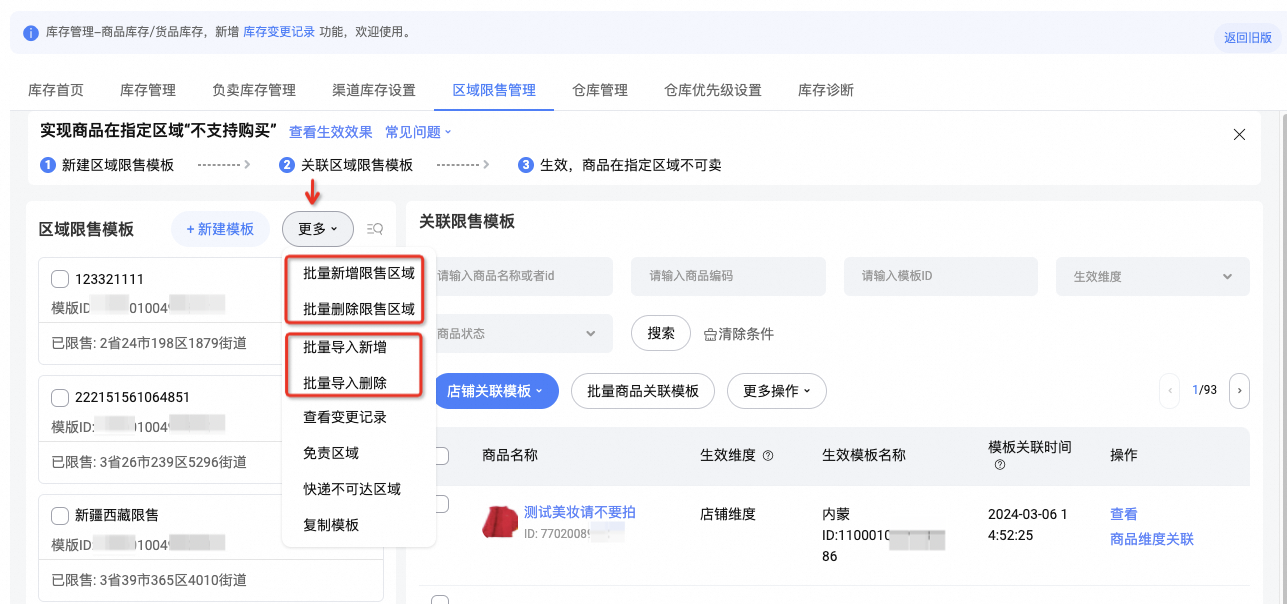Click 清除条件 to clear the search filters
Image resolution: width=1287 pixels, height=604 pixels.
pos(738,334)
